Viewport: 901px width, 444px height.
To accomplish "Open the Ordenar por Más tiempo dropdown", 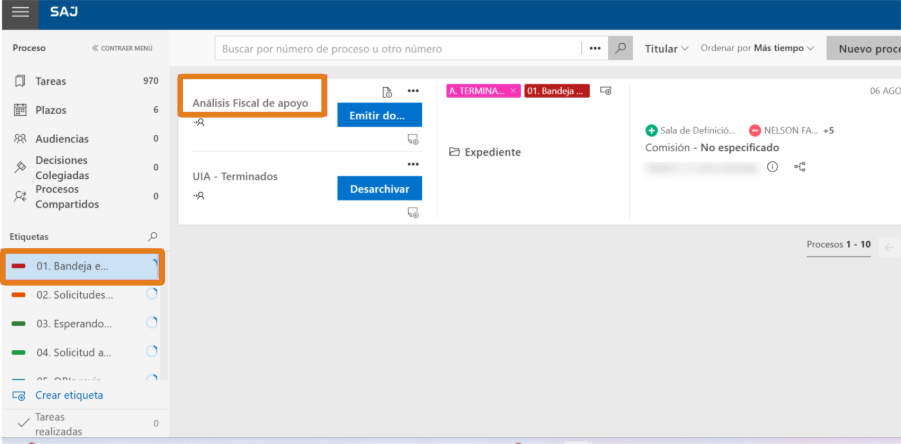I will [x=757, y=48].
